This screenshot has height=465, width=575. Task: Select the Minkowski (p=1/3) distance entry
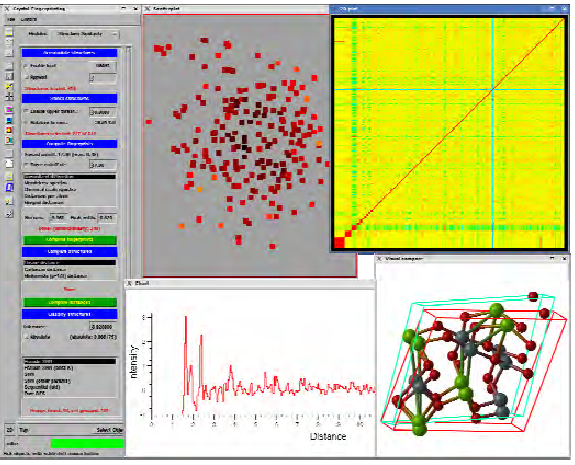tap(69, 276)
